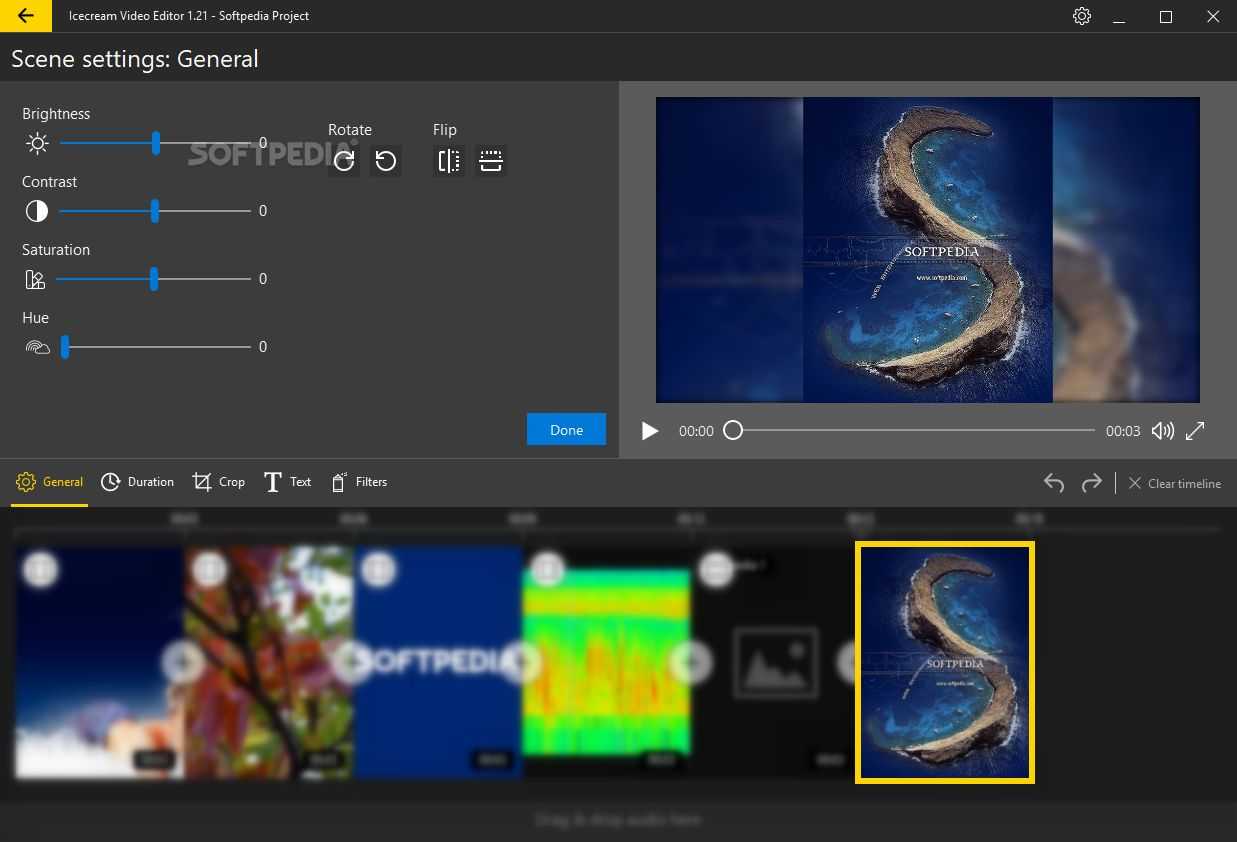Open settings with the gear icon

tap(1081, 16)
